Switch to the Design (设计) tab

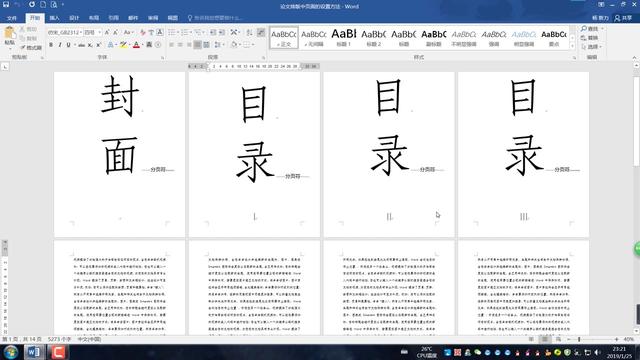(x=74, y=18)
